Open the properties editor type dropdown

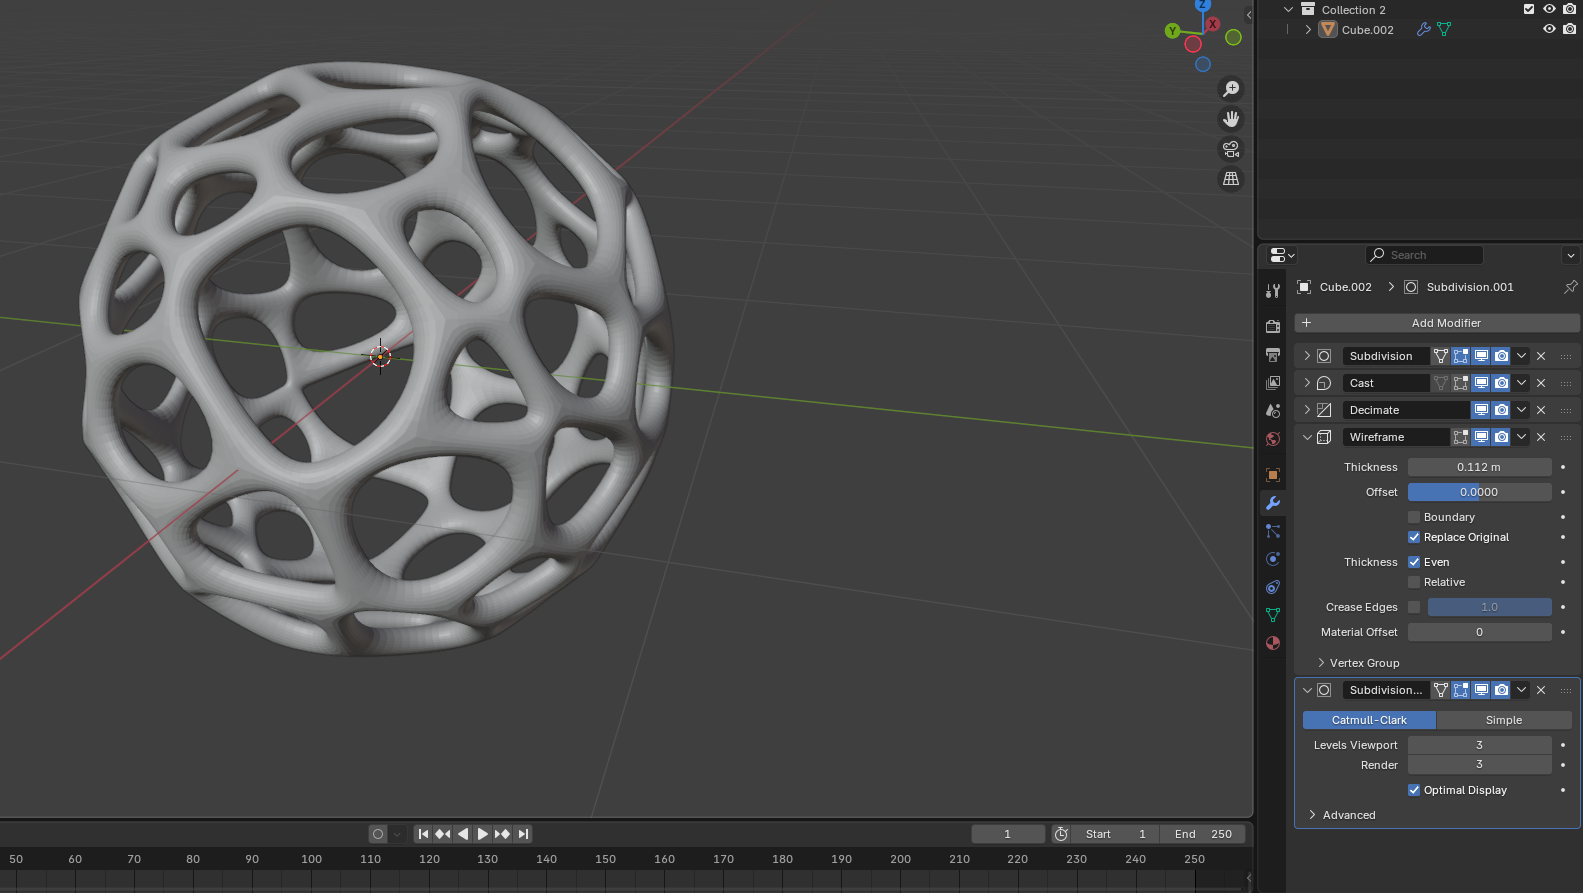[1281, 255]
